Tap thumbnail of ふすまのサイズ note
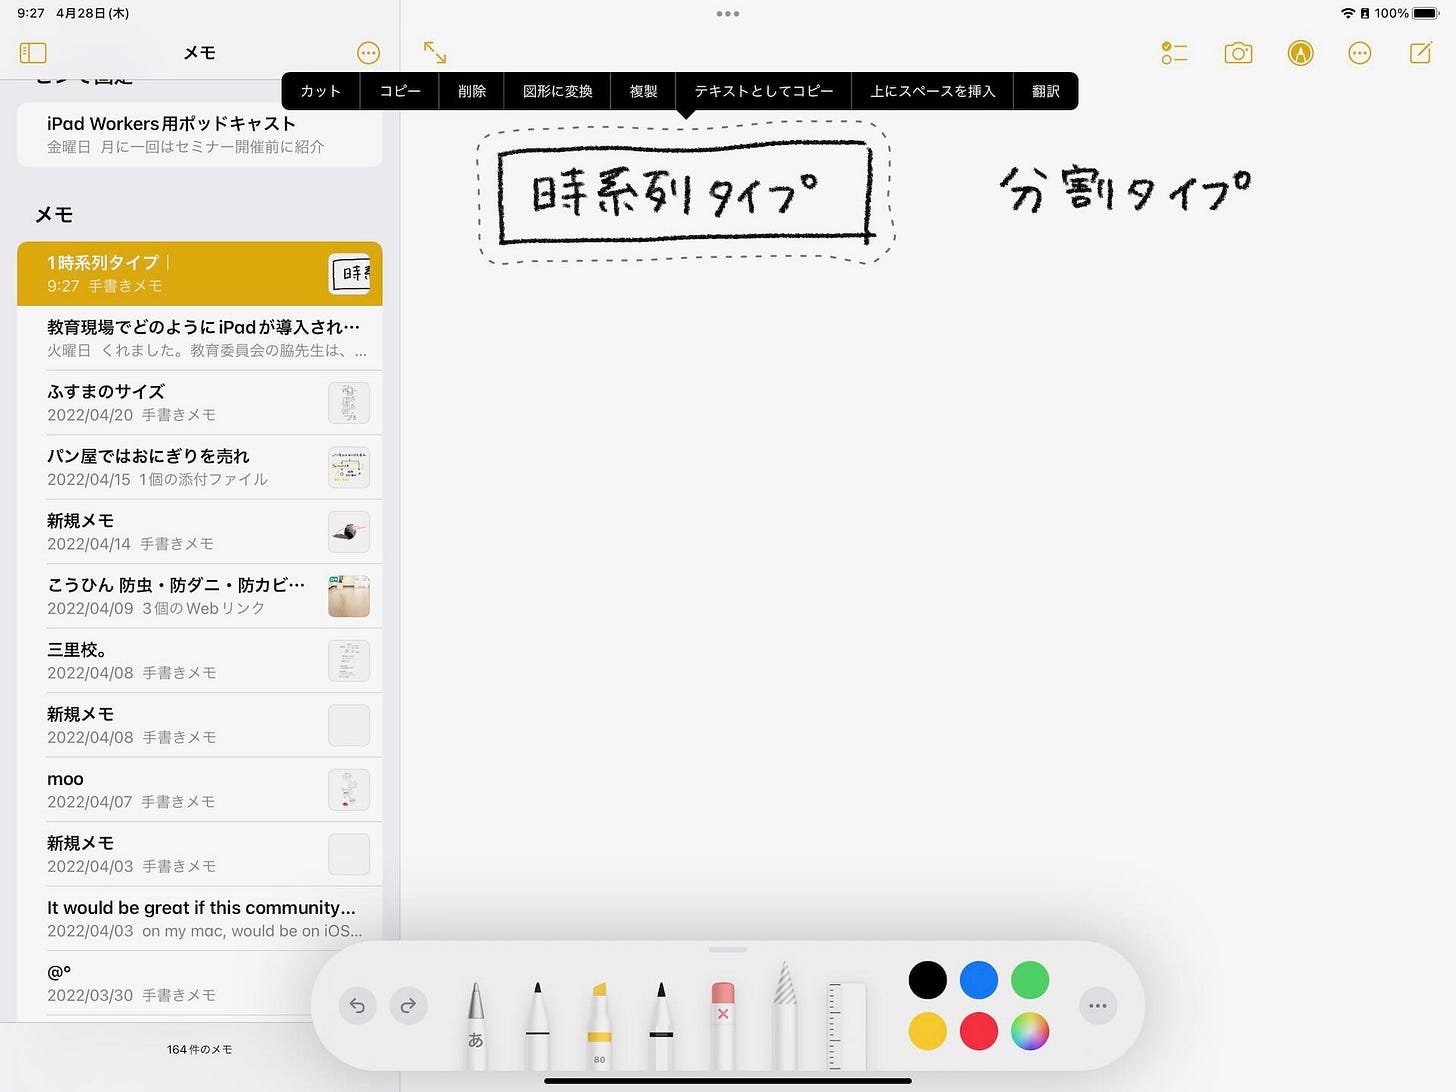This screenshot has height=1092, width=1456. 349,403
